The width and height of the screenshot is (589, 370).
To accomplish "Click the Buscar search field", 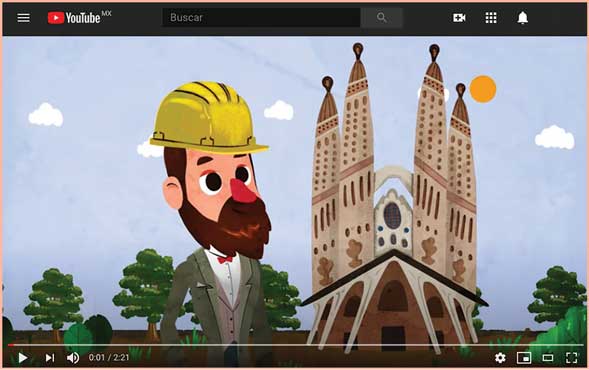I will click(x=261, y=18).
